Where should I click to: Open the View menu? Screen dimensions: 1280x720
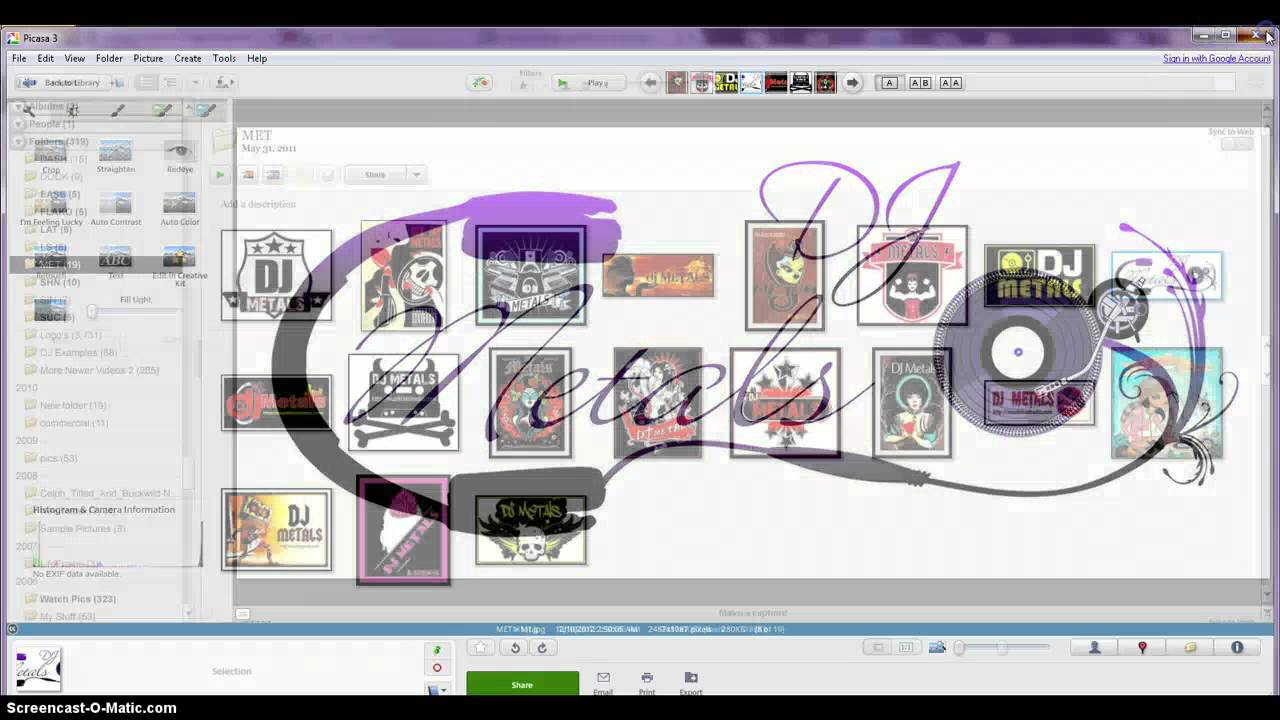pos(75,59)
